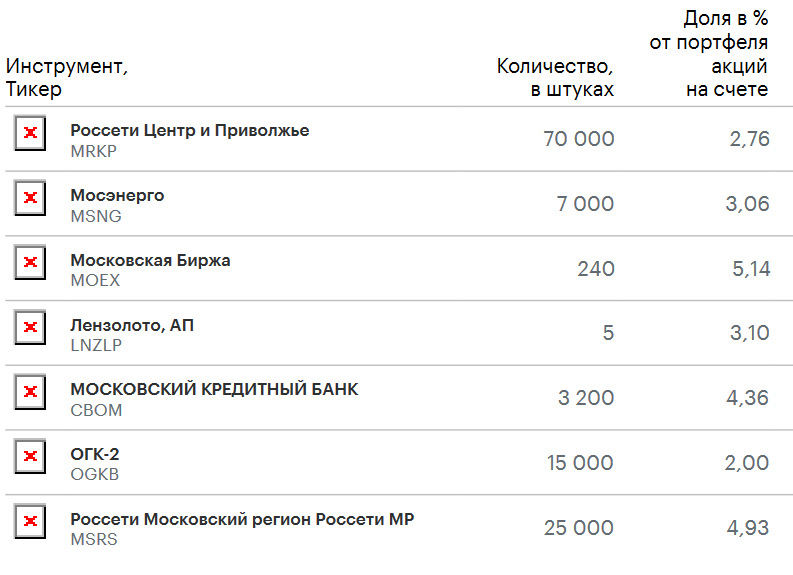793x575 pixels.
Task: Sort by the Инструмент, Тикер column header
Action: tap(67, 77)
